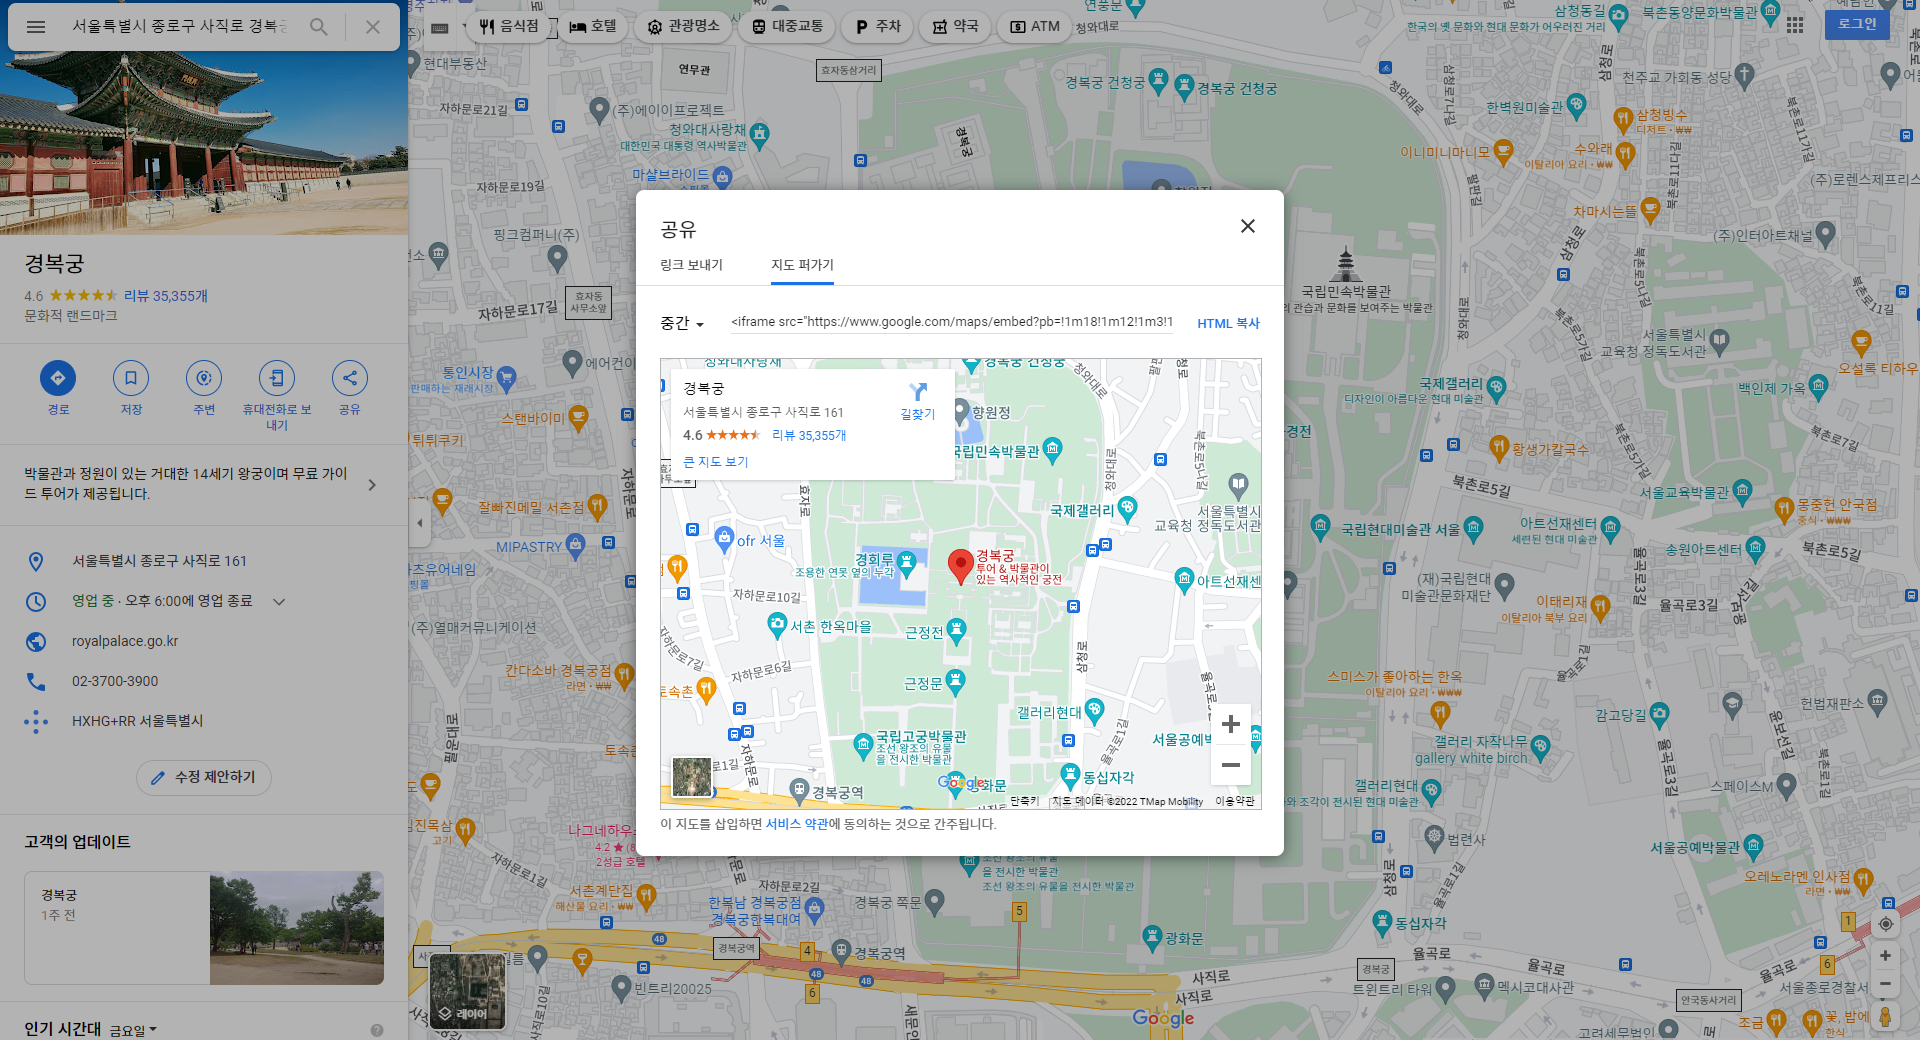The image size is (1920, 1040).
Task: Click the plus code dots icon
Action: pos(36,721)
